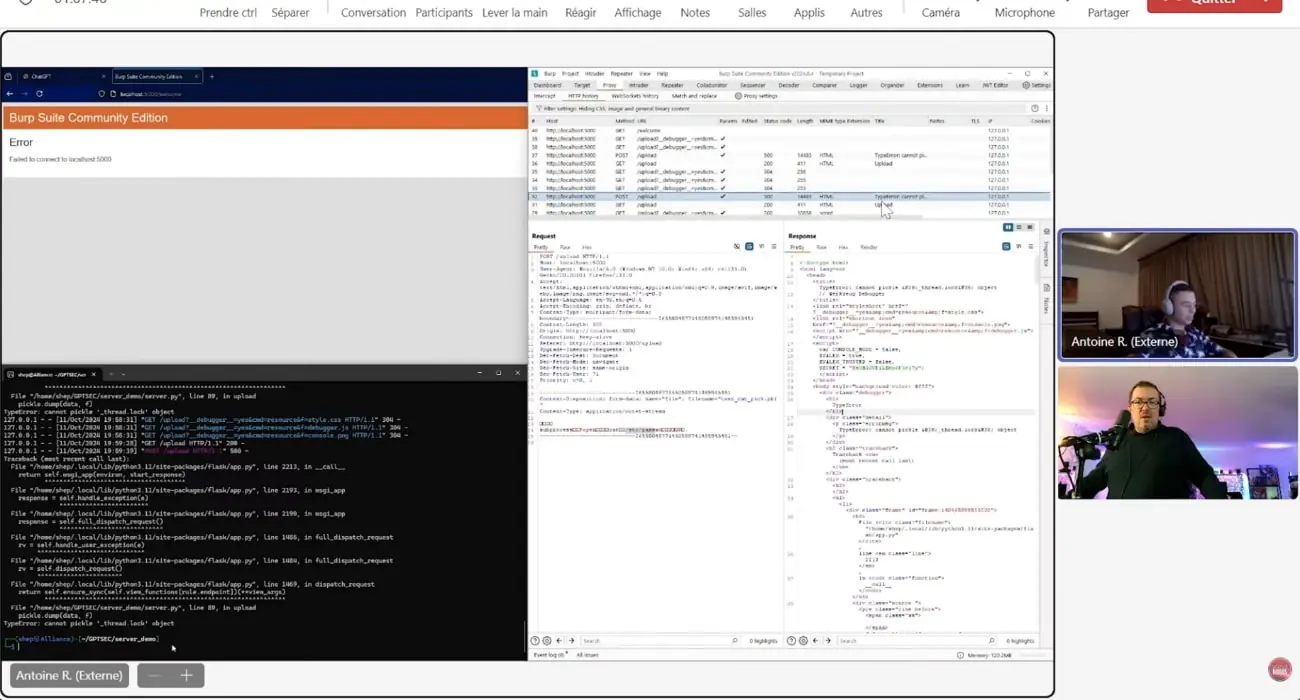Image resolution: width=1300 pixels, height=700 pixels.
Task: Click the Request panel search field
Action: tap(660, 640)
